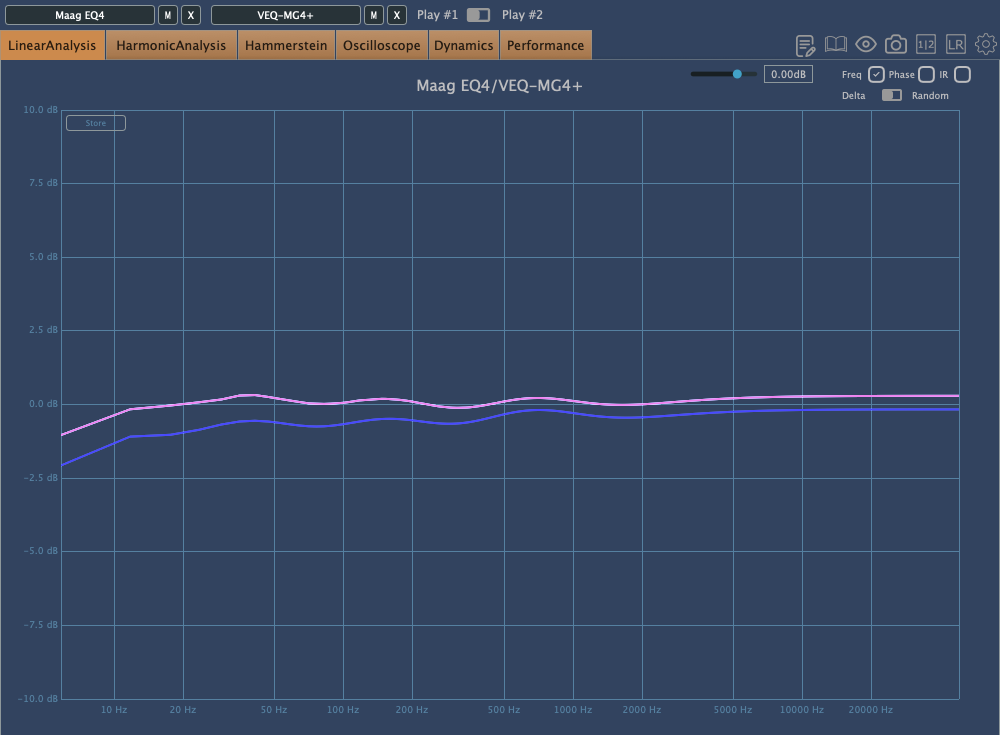Screen dimensions: 1000x735
Task: Toggle the Delta / Random switch
Action: (x=892, y=95)
